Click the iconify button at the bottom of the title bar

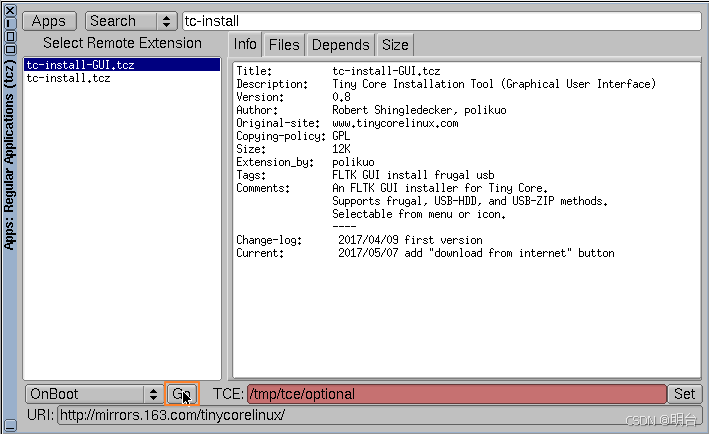(x=10, y=425)
